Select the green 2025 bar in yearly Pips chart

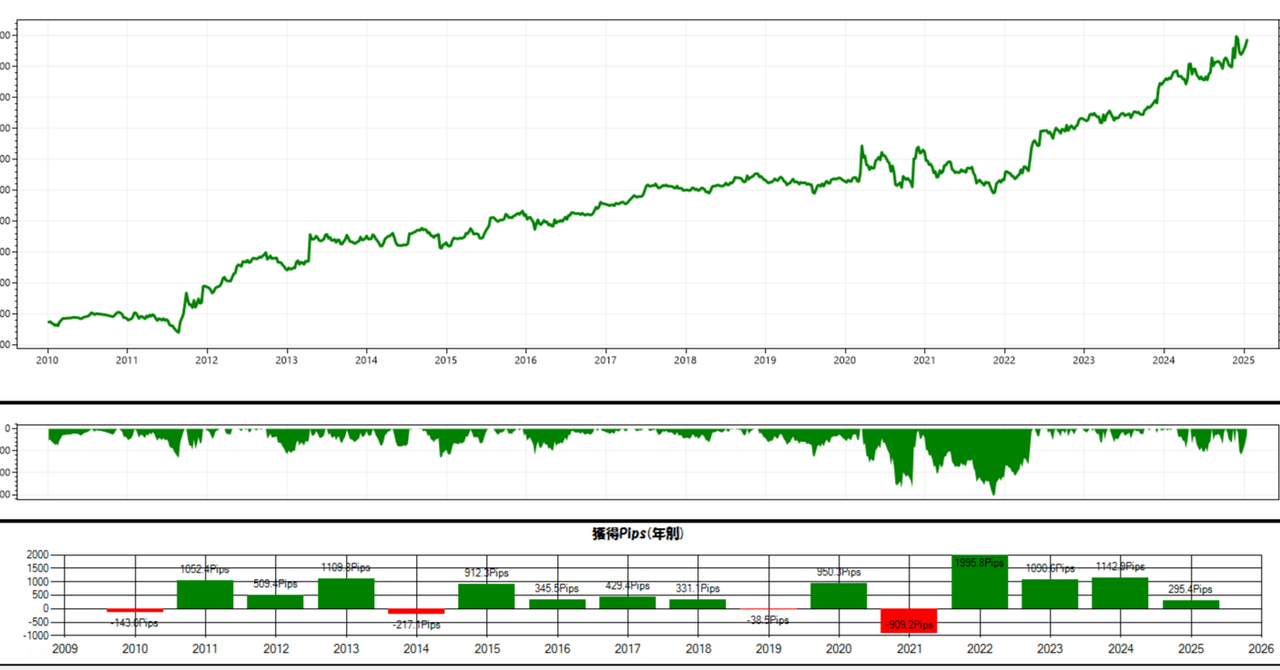point(1190,604)
